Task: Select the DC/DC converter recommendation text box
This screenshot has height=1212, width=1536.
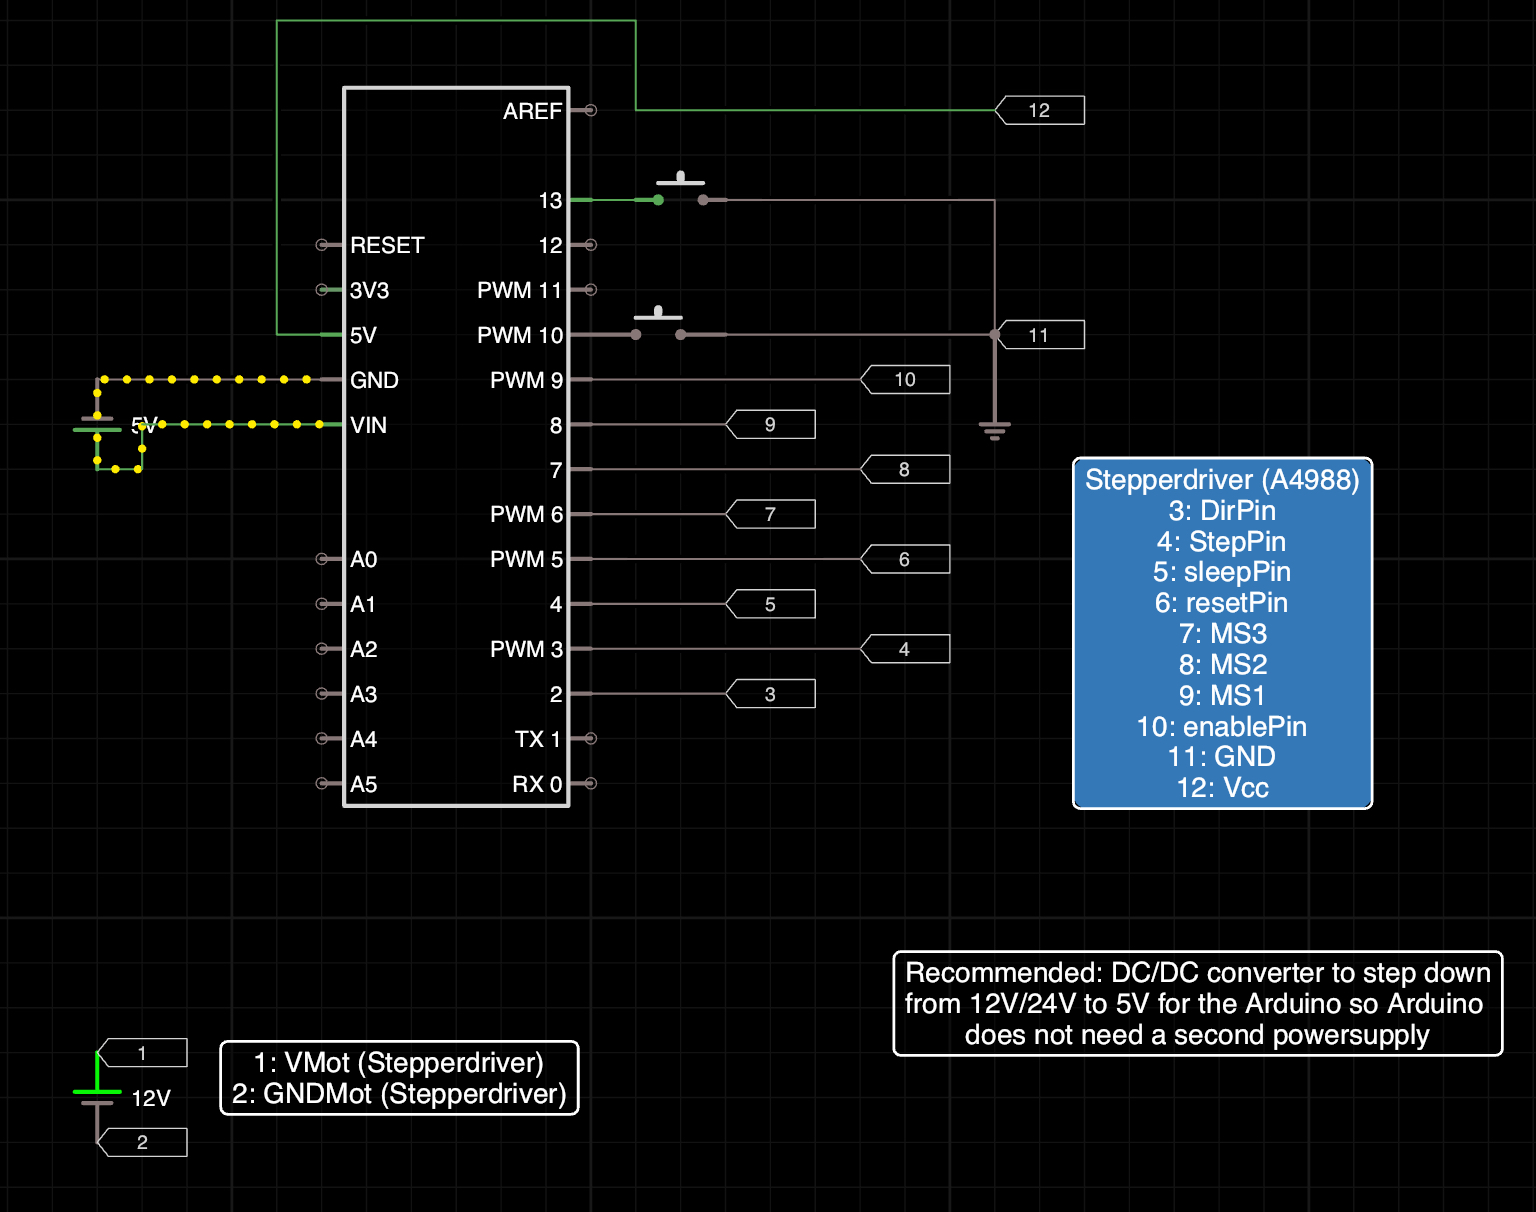Action: click(1198, 1003)
